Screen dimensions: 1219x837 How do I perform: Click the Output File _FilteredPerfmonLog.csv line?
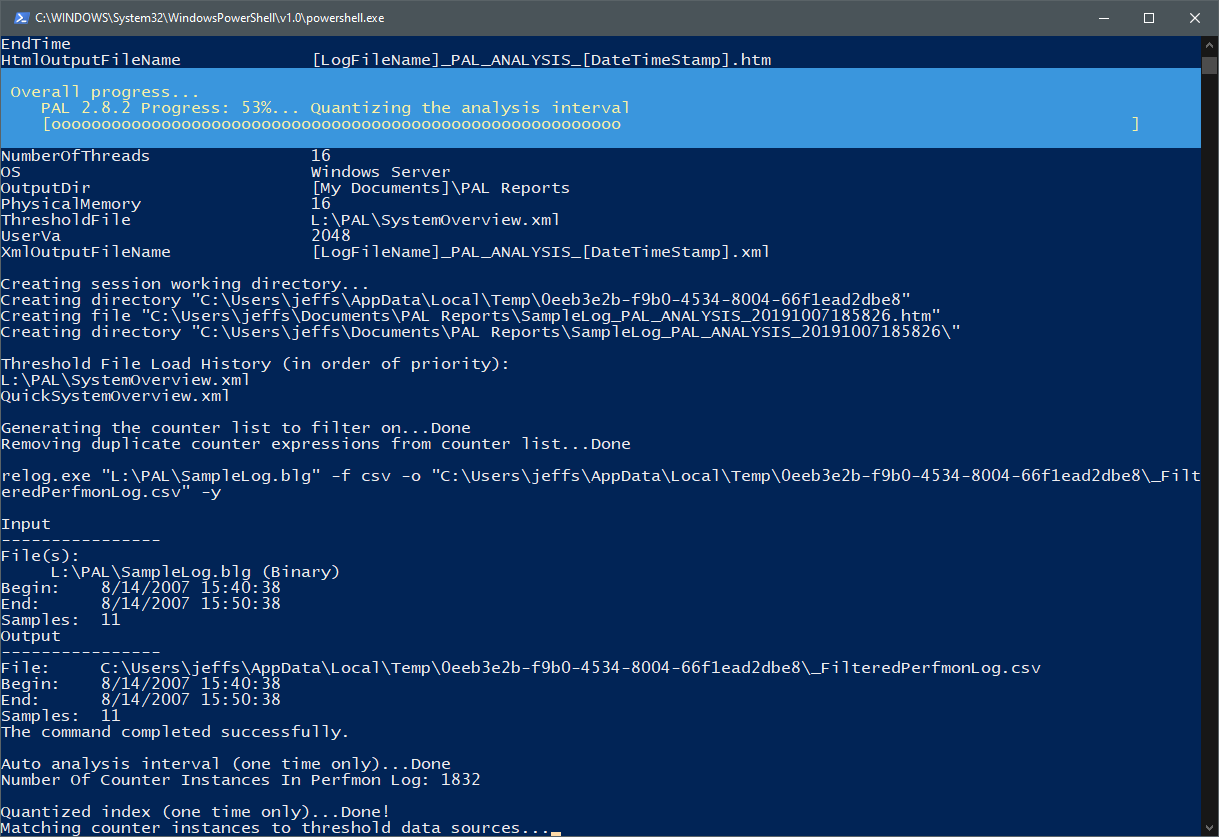521,668
